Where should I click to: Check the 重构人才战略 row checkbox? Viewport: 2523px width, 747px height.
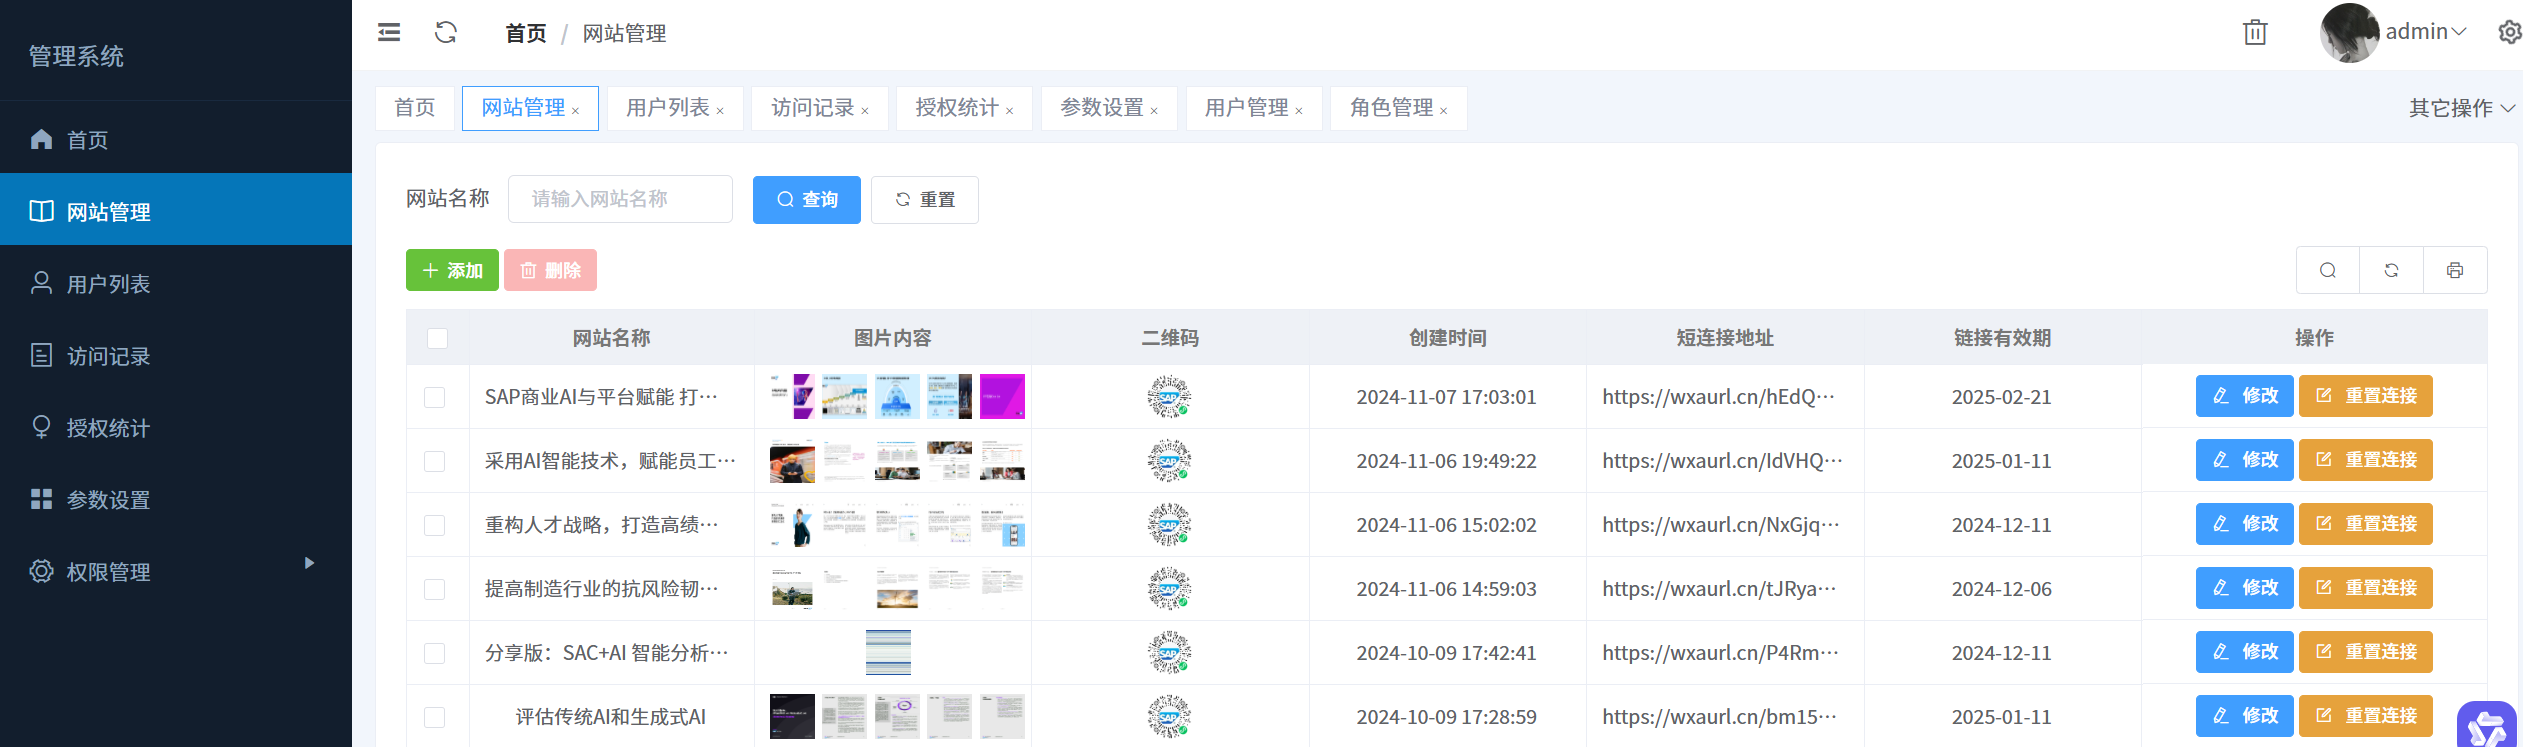click(435, 525)
